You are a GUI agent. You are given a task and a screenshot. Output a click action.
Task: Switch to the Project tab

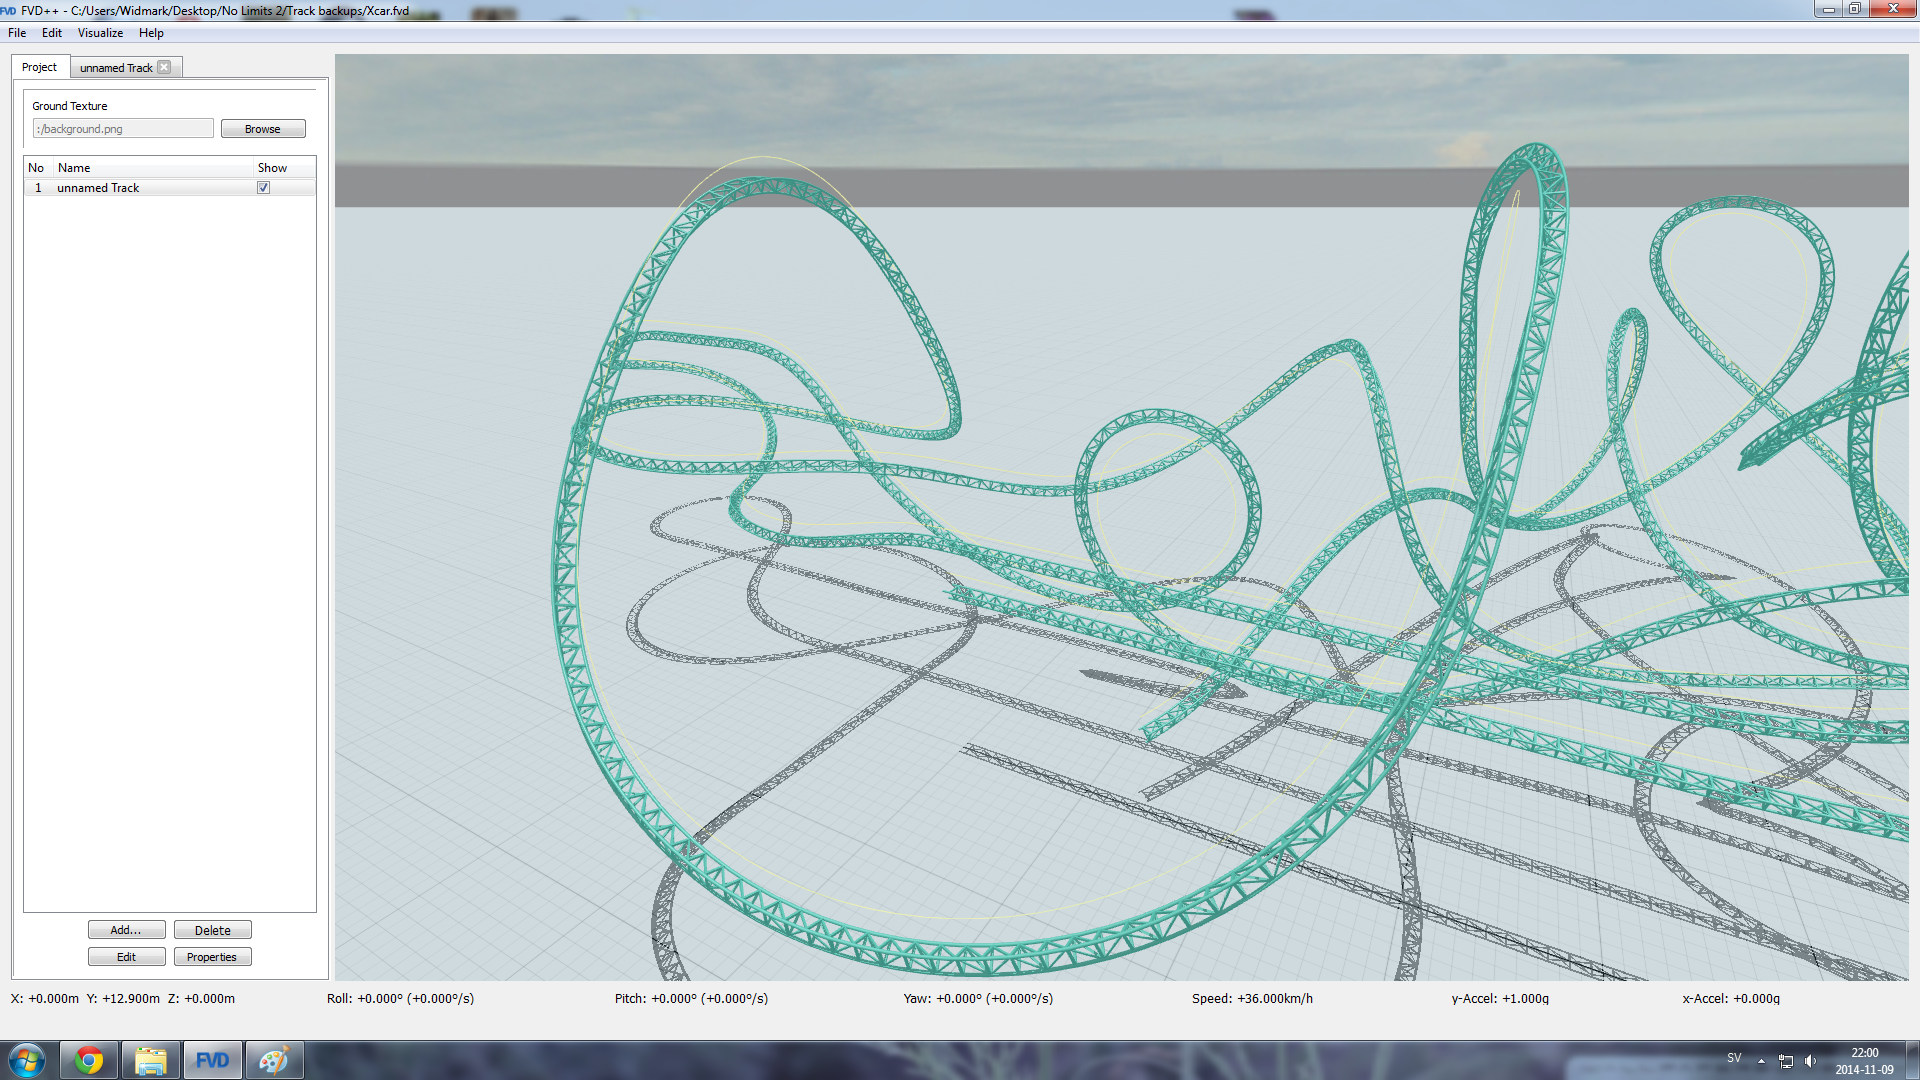(40, 67)
